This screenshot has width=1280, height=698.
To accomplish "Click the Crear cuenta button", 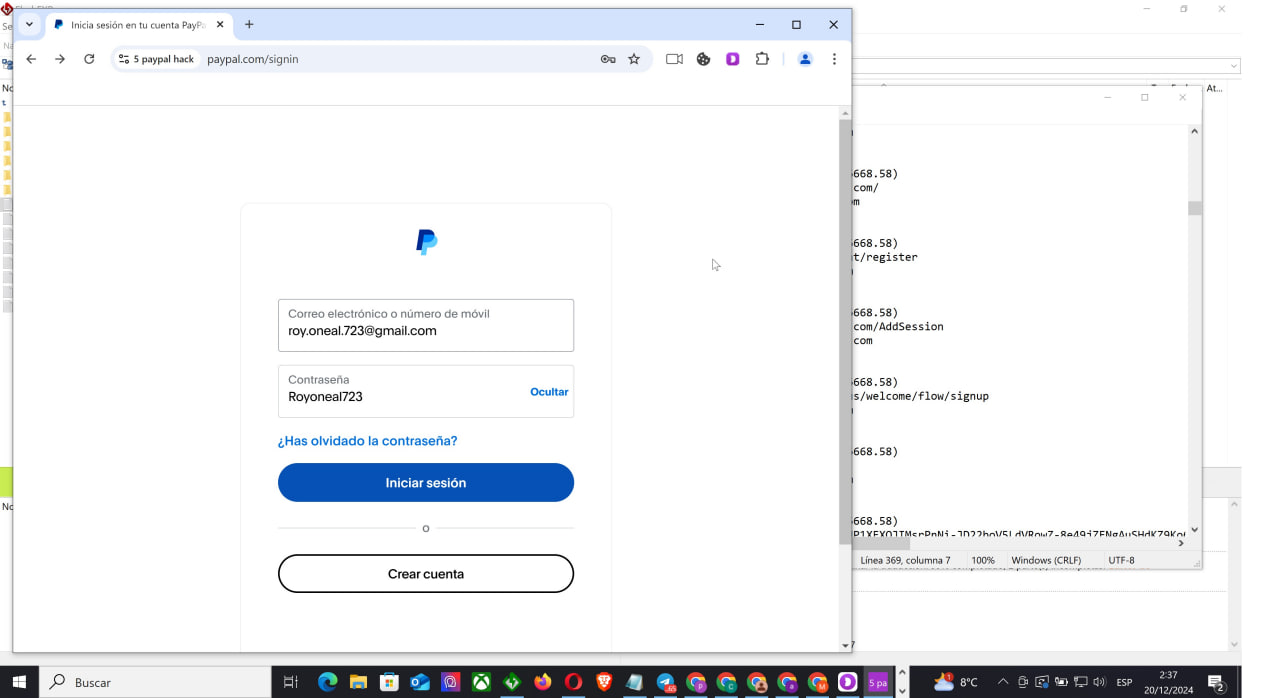I will click(426, 574).
